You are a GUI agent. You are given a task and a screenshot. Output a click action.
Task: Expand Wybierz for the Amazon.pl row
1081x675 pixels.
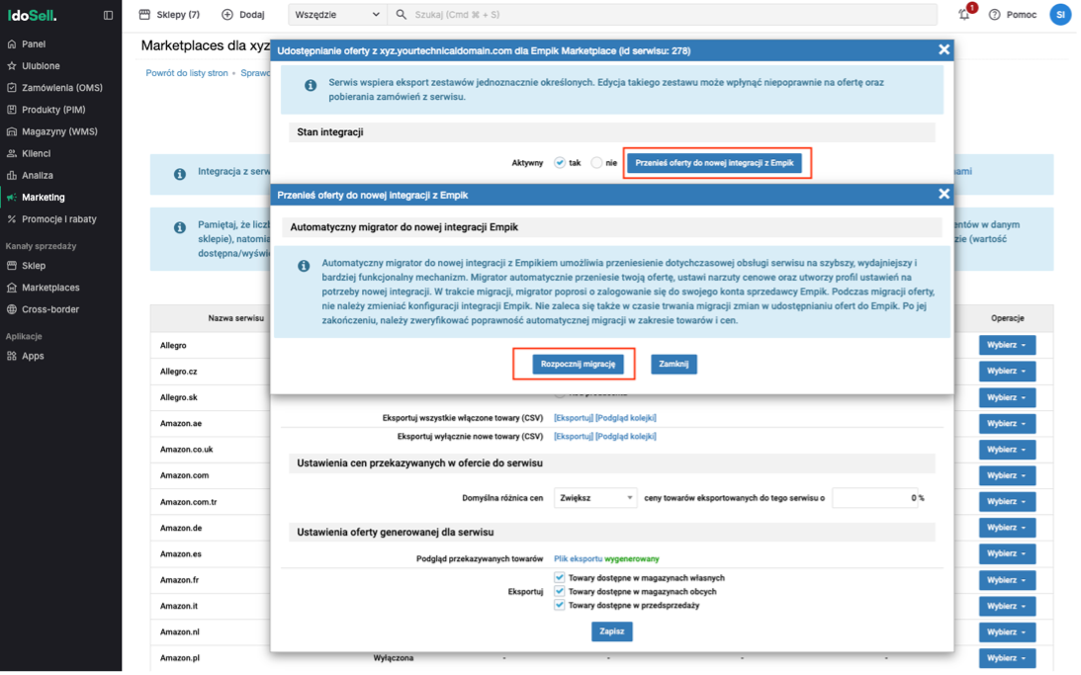(x=1007, y=658)
